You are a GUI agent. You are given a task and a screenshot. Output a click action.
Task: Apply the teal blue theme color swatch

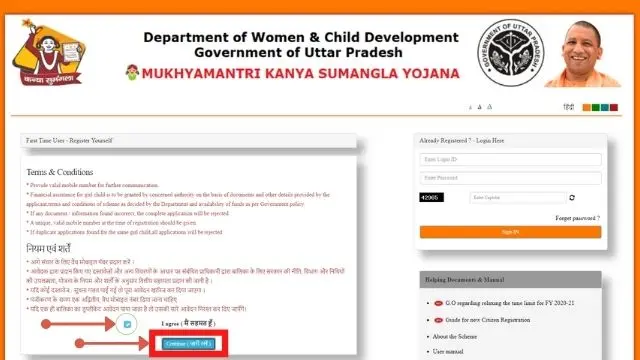click(x=605, y=107)
